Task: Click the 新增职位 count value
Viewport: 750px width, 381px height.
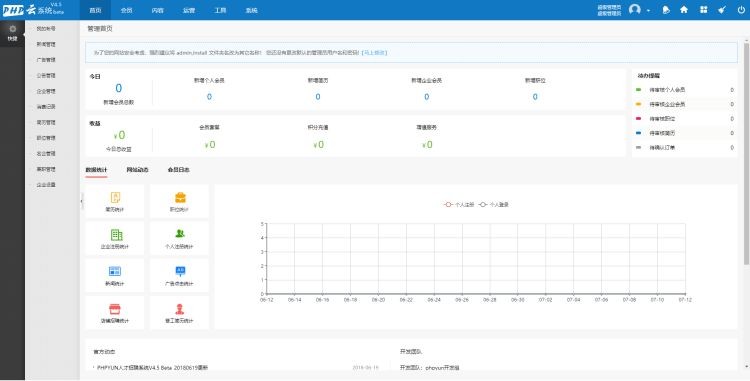Action: 535,97
